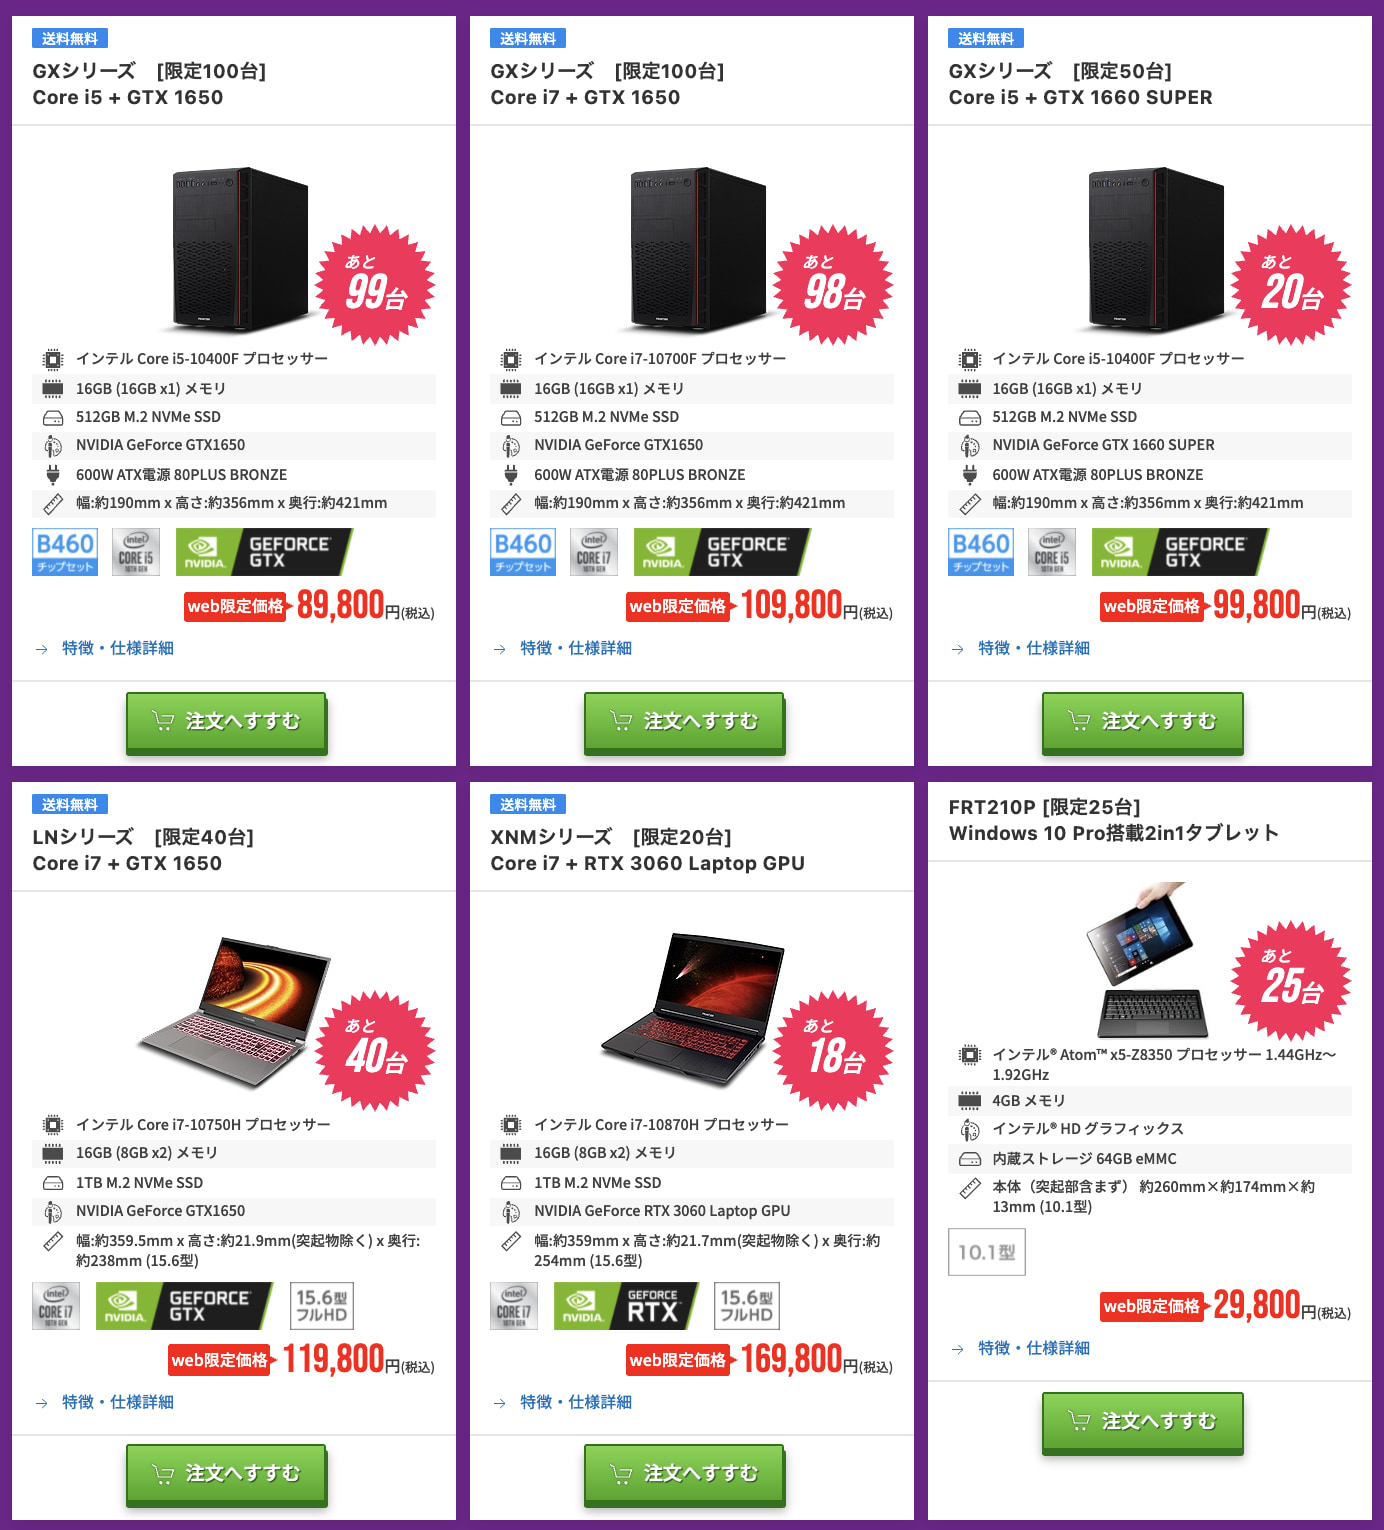The height and width of the screenshot is (1530, 1384).
Task: Click the GXシリーズ Core i5 + GTX 1660 SUPER title
Action: (1080, 84)
